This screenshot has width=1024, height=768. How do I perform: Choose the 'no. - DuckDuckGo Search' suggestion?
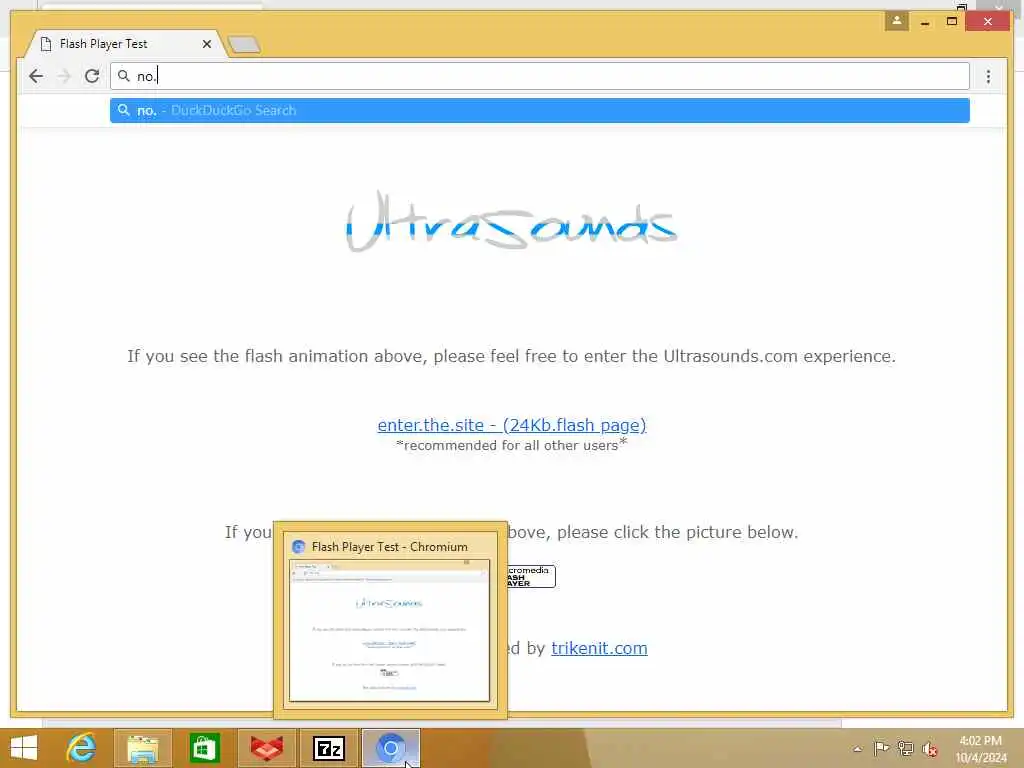click(539, 110)
